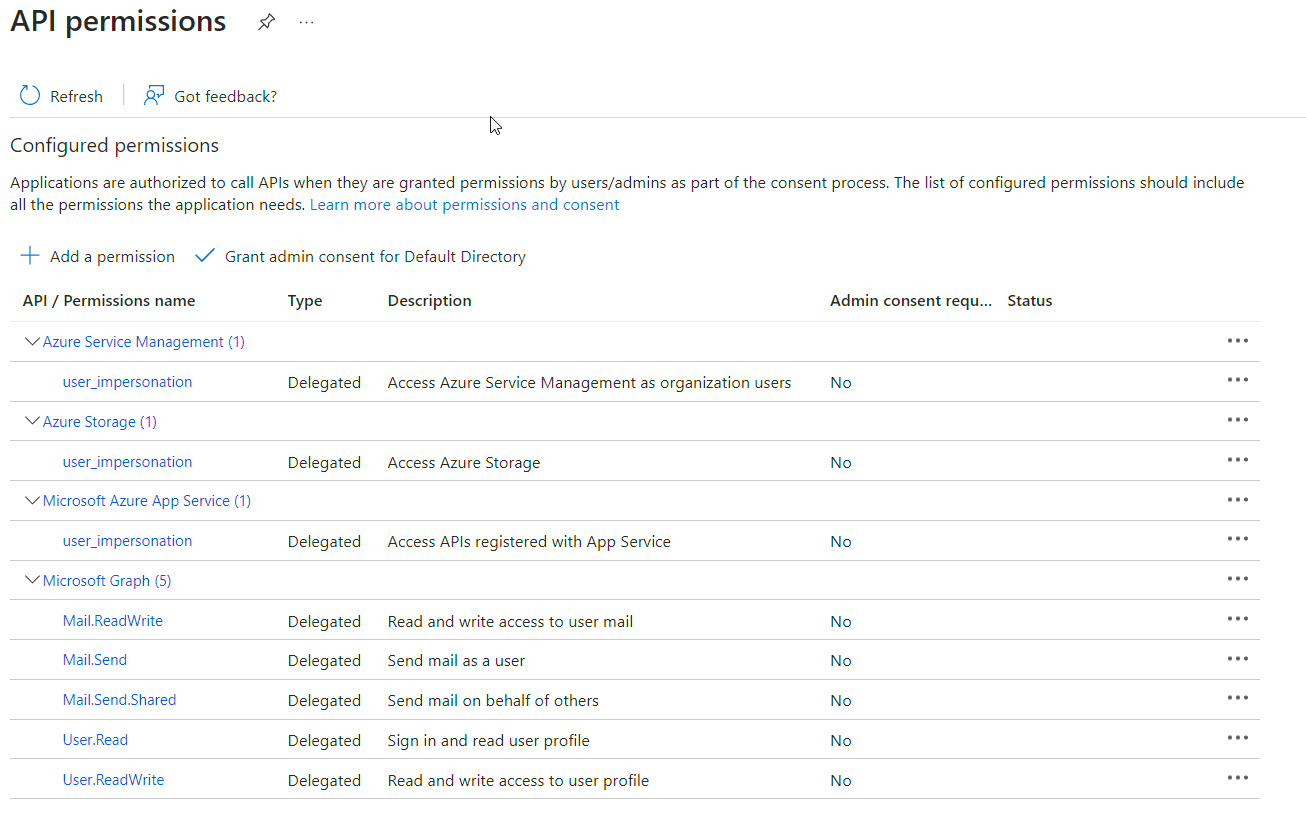1306x826 pixels.
Task: Click the Type column header
Action: tap(305, 301)
